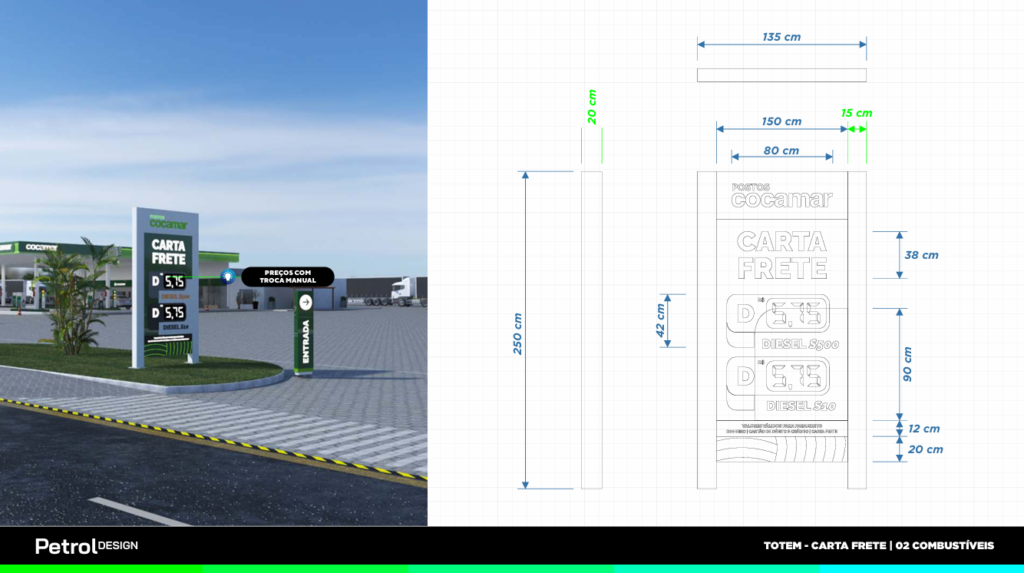Select the 80 cm width dimension
Viewport: 1024px width, 573px height.
[x=781, y=151]
